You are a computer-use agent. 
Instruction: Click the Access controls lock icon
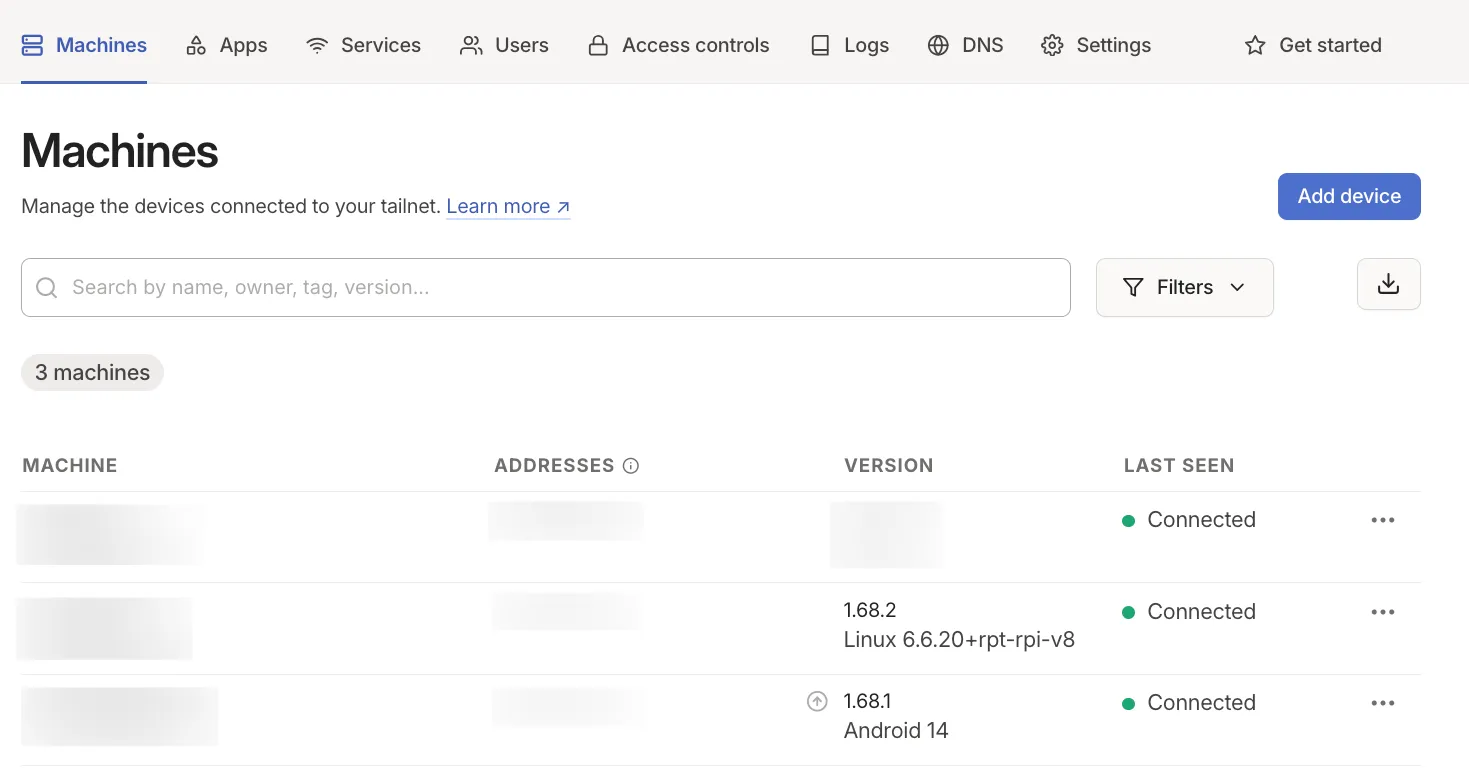[598, 44]
